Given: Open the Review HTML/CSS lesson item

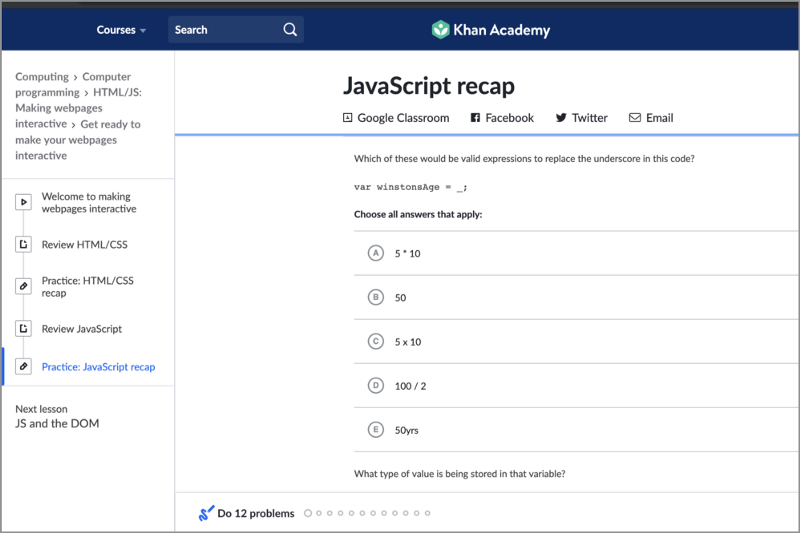Looking at the screenshot, I should tap(84, 245).
